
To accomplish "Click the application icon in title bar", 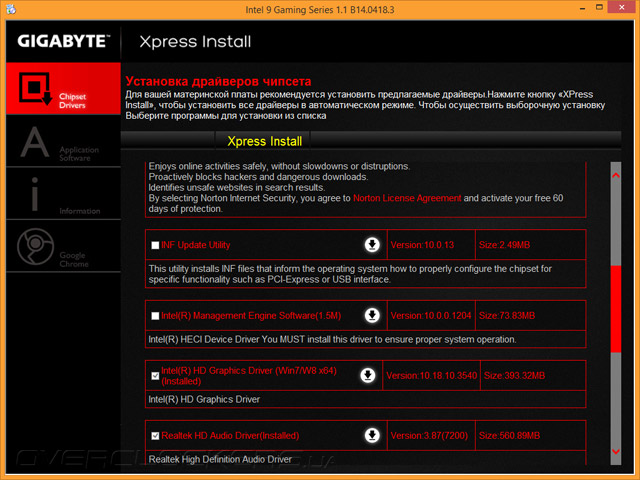I will coord(11,9).
